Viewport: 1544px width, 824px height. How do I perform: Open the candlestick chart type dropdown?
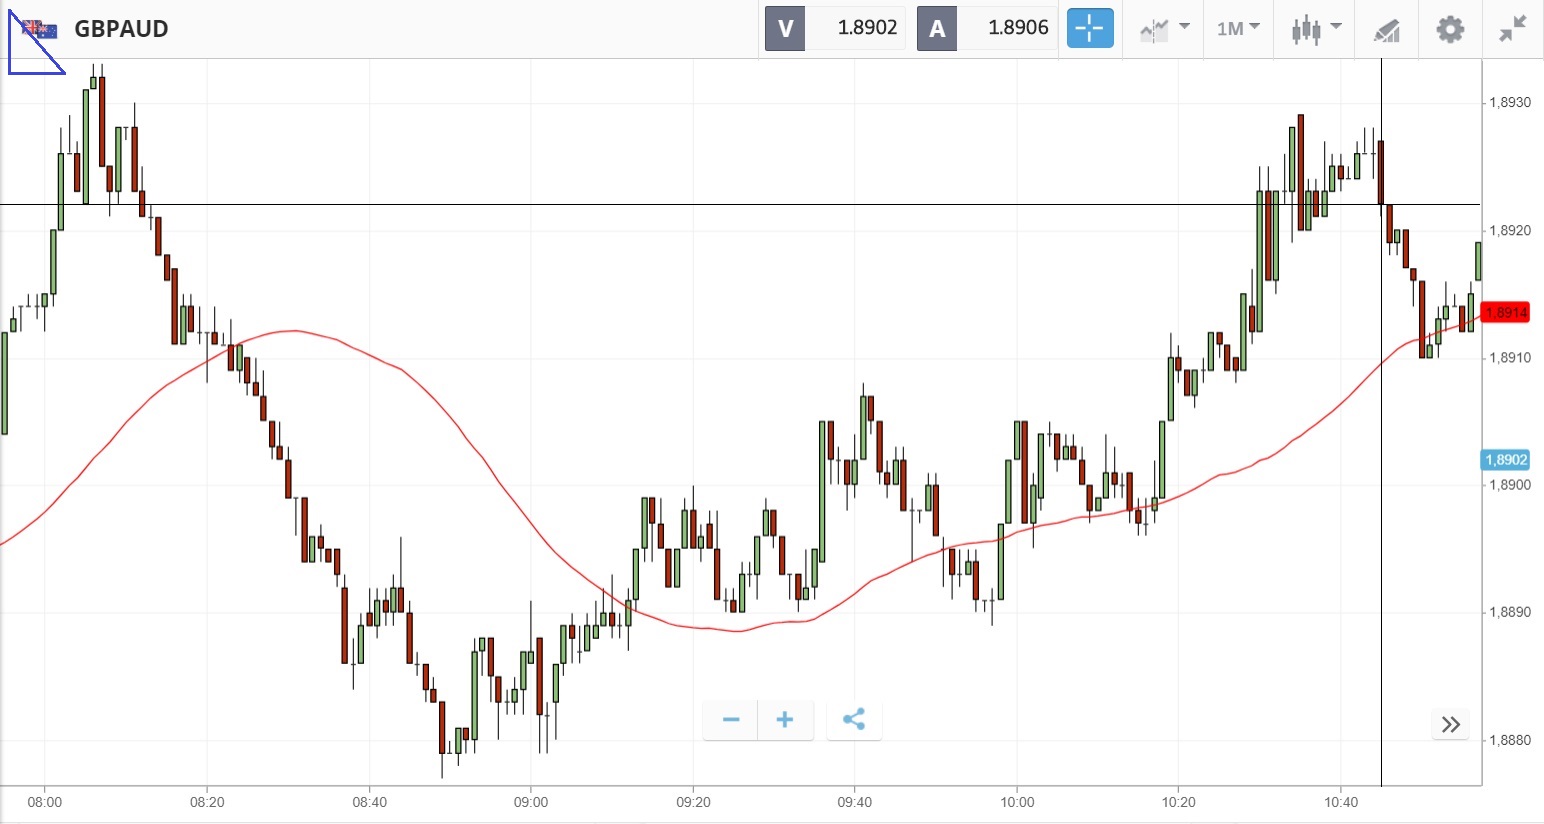1316,29
